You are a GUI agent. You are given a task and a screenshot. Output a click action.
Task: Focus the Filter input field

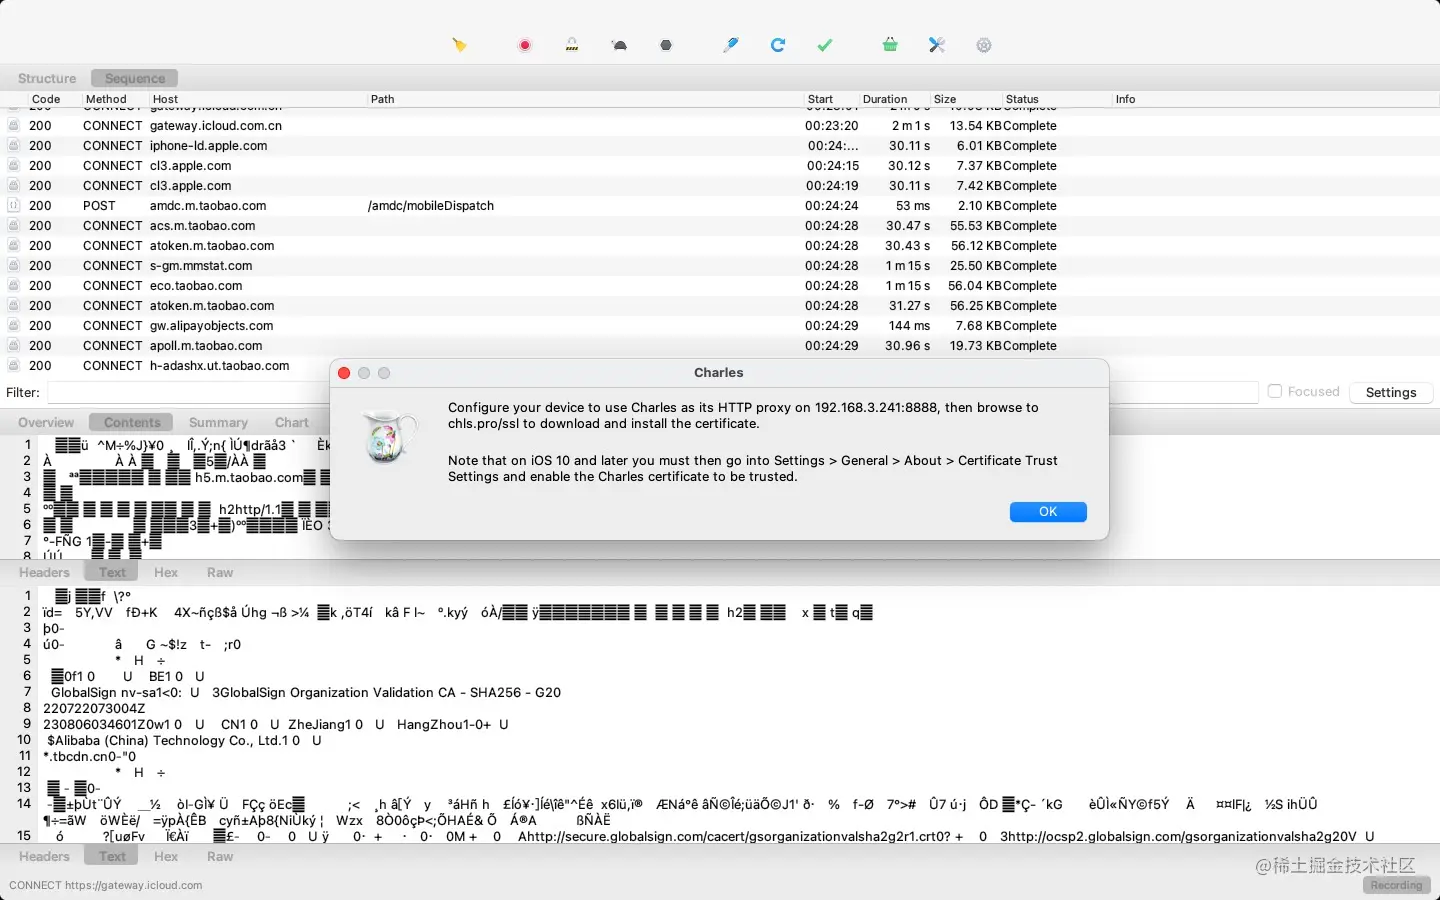[x=652, y=393]
